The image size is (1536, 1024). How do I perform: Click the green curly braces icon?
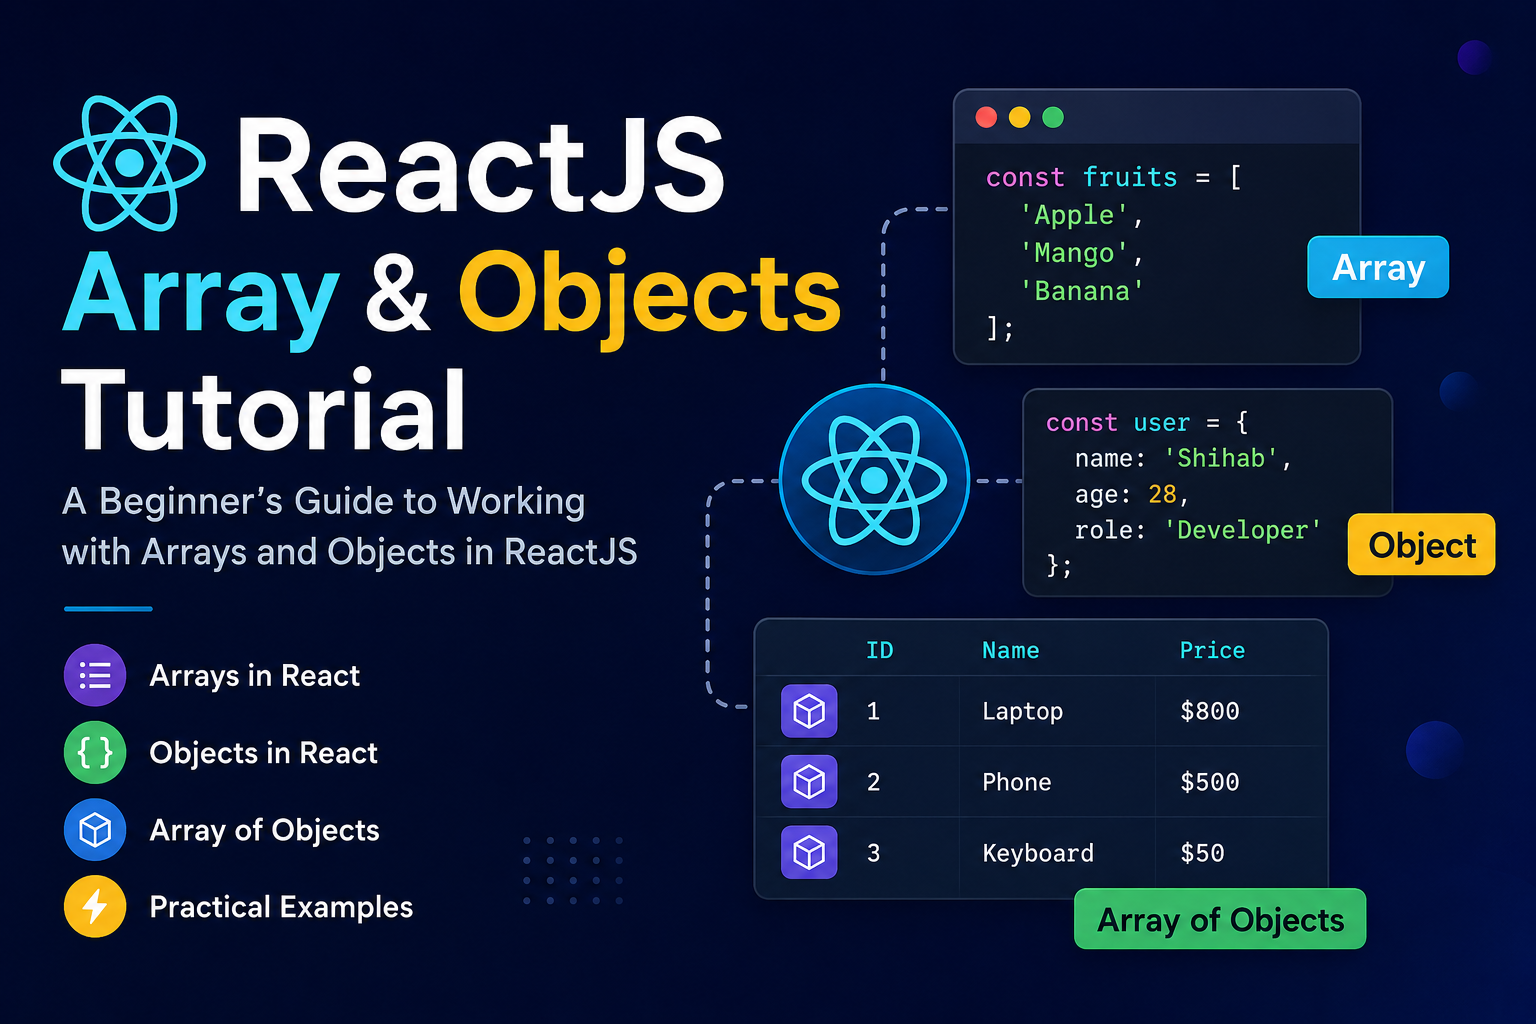95,753
